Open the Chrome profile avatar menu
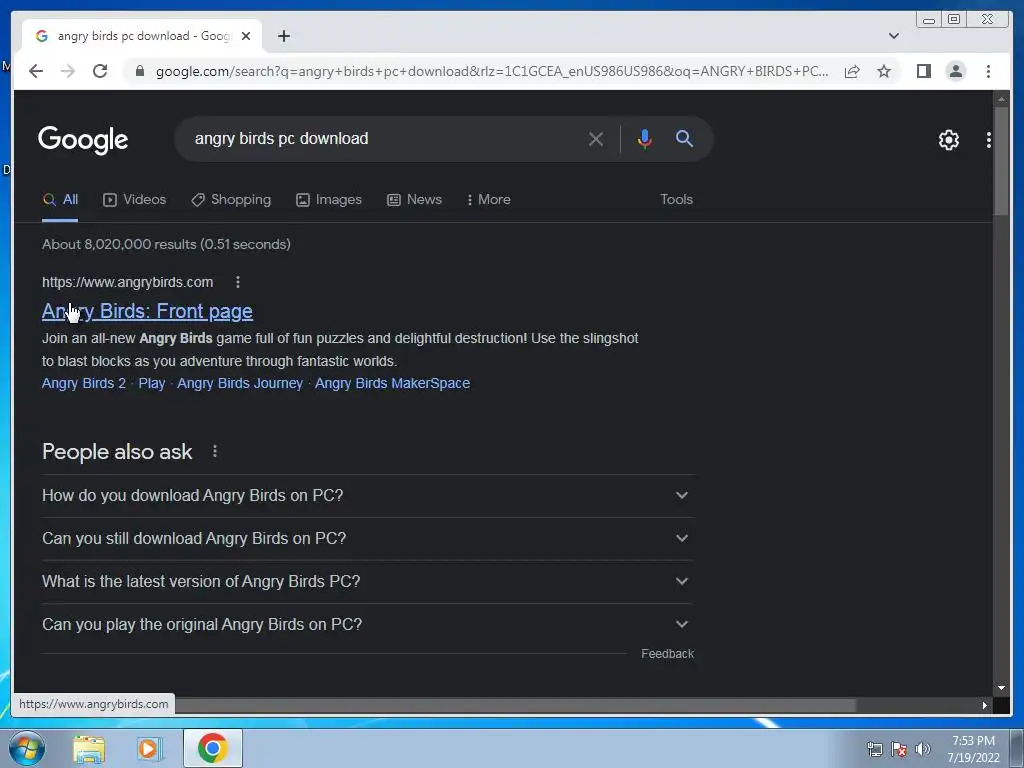The width and height of the screenshot is (1024, 768). [x=956, y=71]
